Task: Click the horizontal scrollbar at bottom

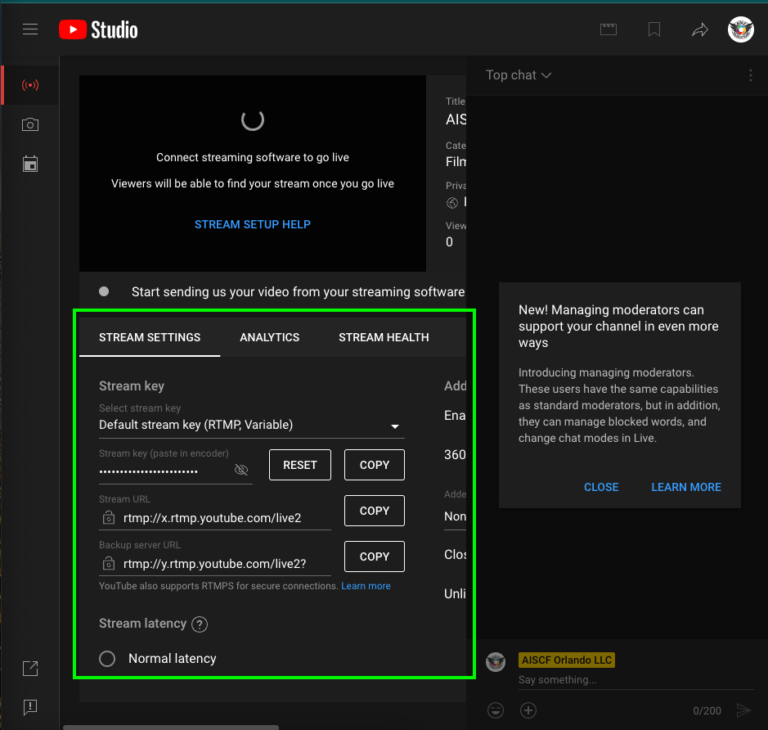Action: (171, 727)
